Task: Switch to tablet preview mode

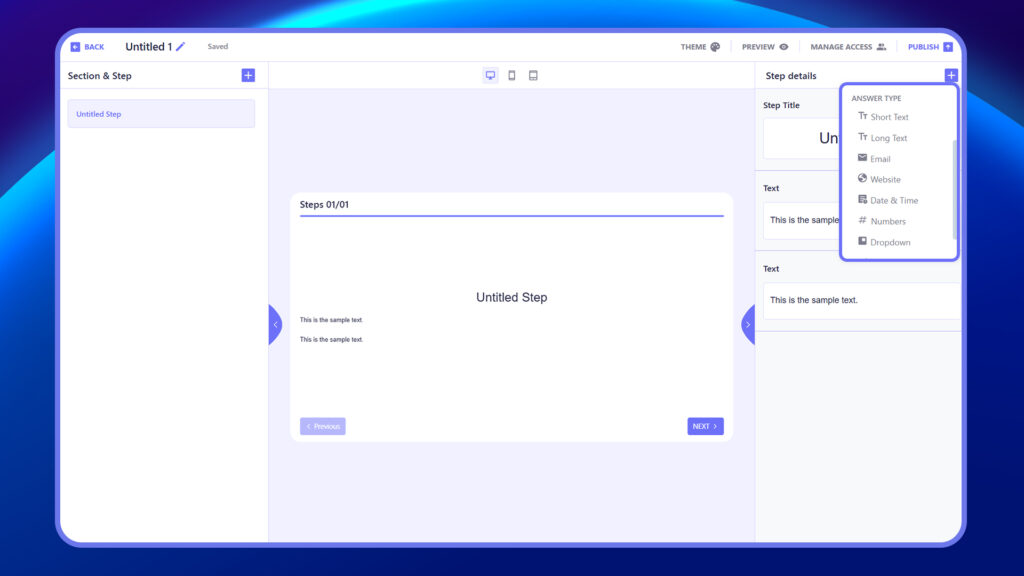Action: [534, 75]
